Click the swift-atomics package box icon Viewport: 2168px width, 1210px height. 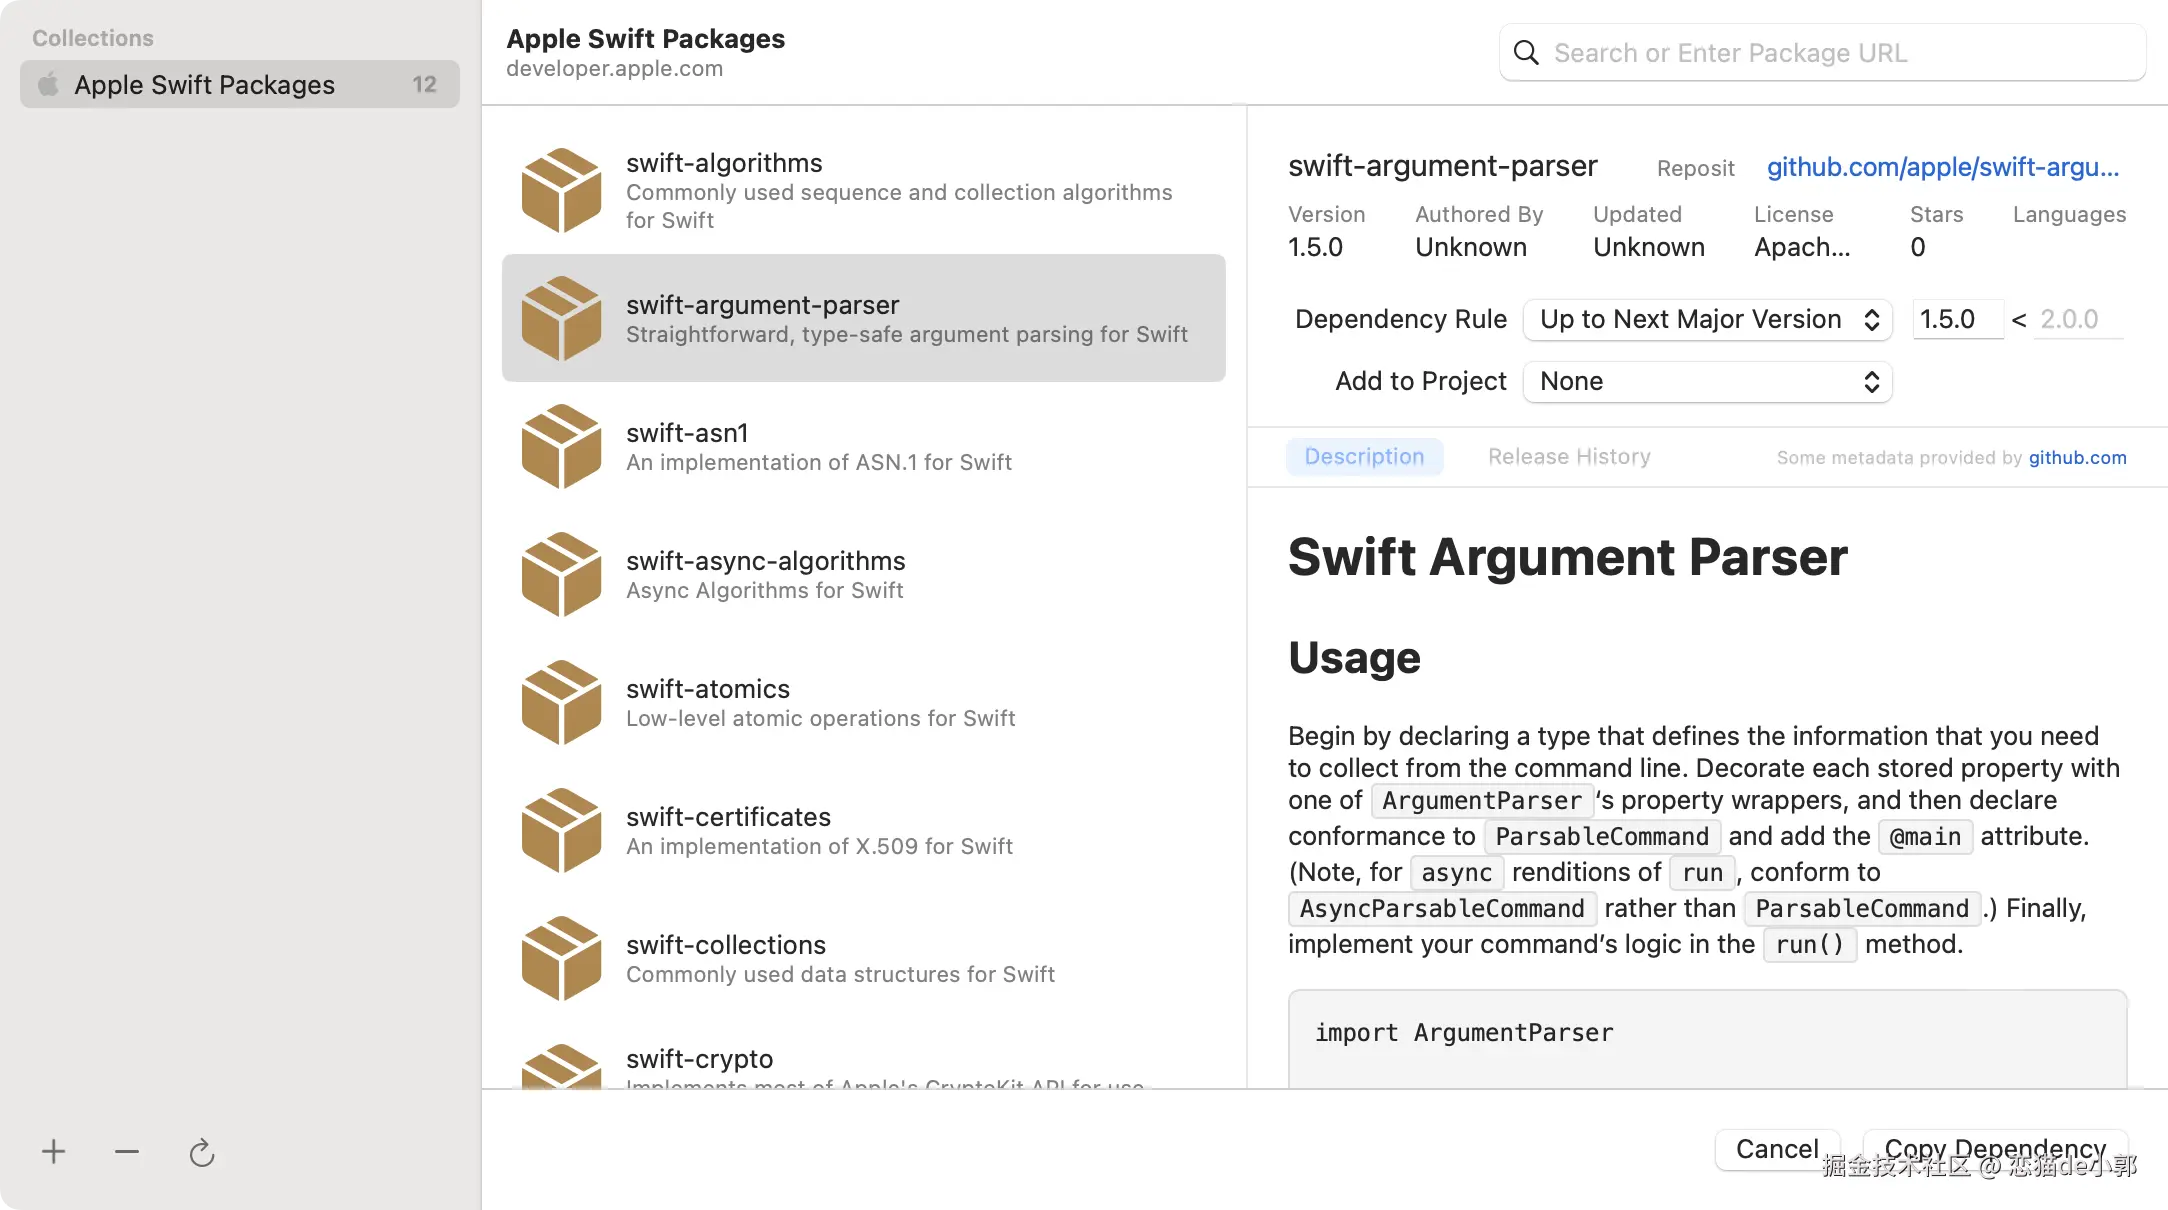(561, 702)
